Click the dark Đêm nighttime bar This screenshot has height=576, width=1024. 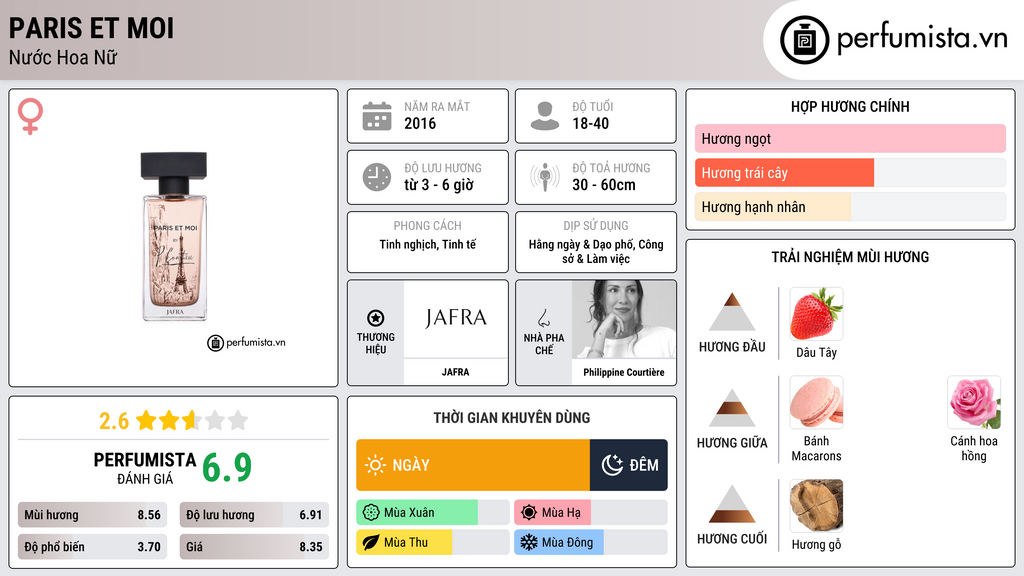pyautogui.click(x=628, y=465)
